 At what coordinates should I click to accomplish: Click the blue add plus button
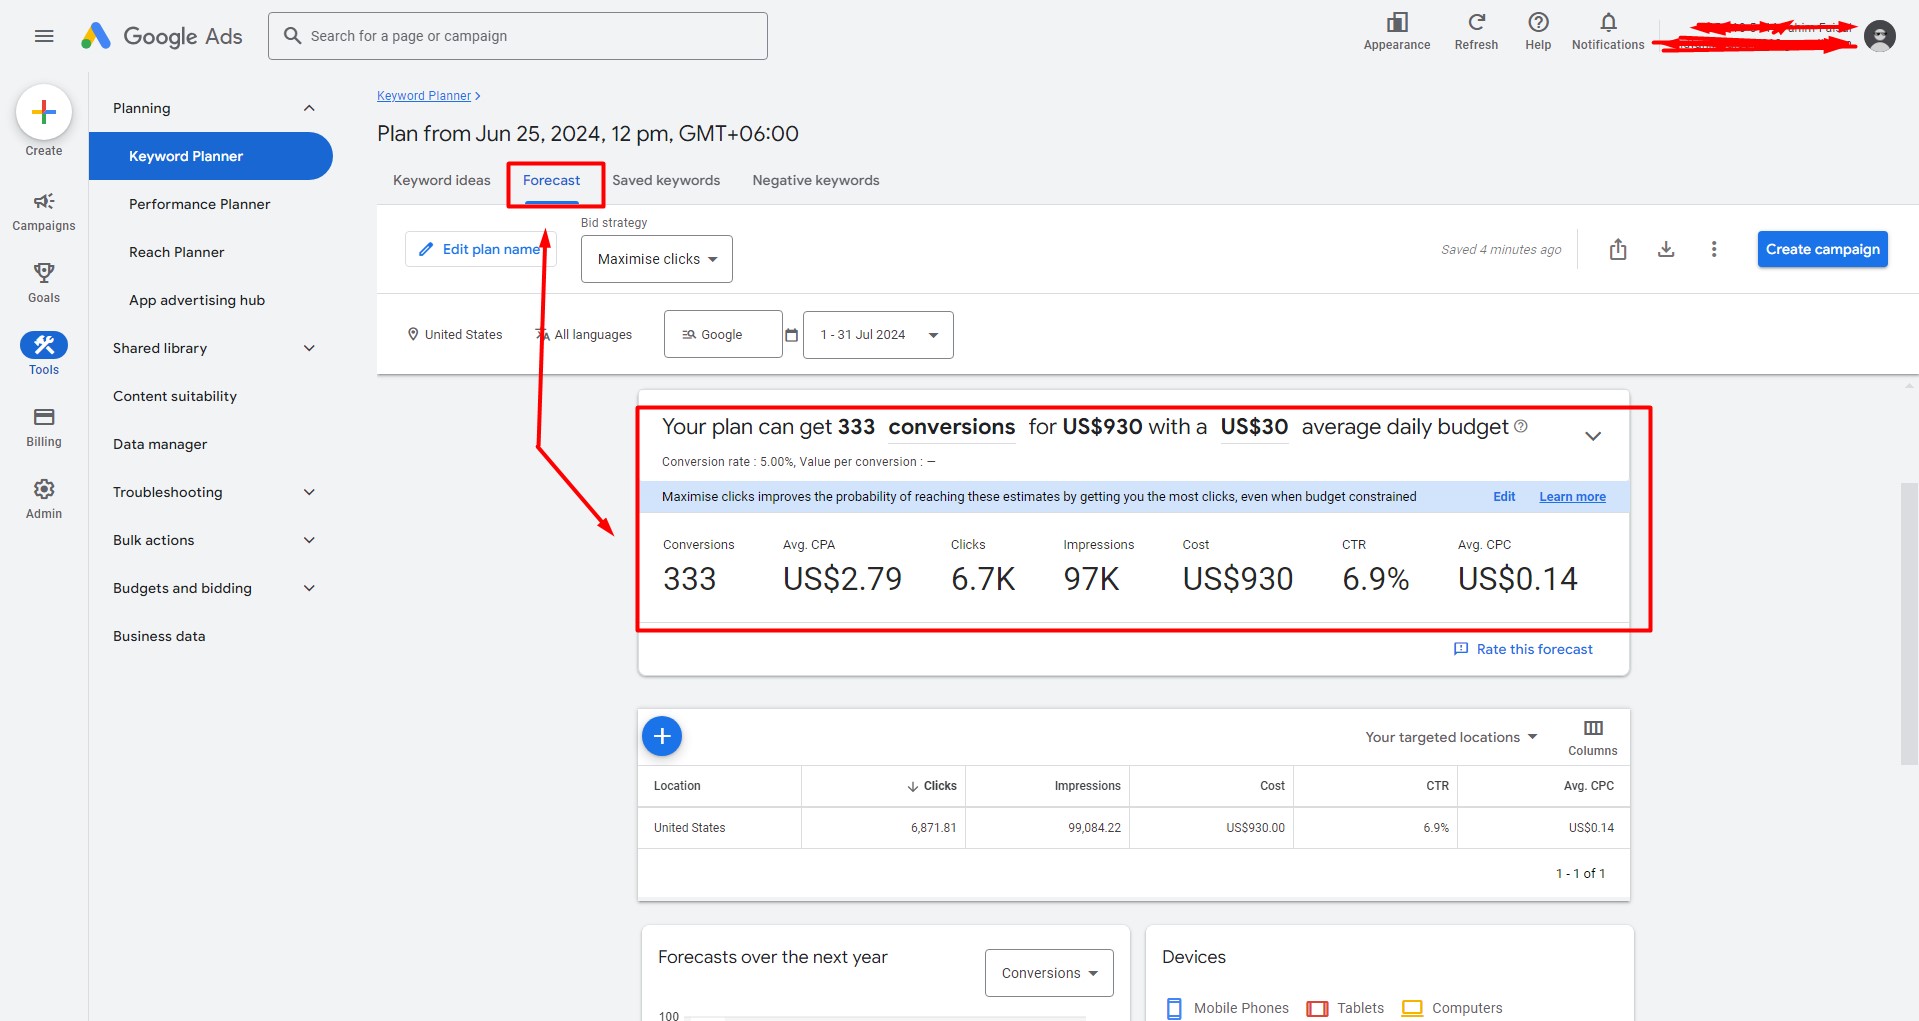[662, 736]
